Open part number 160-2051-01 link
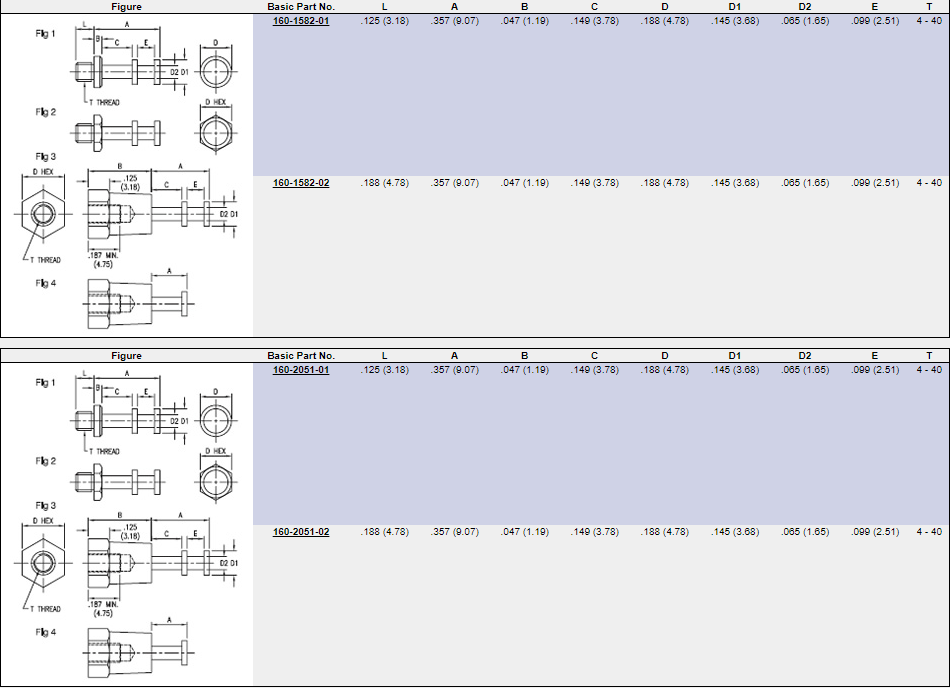The height and width of the screenshot is (688, 950). pos(301,370)
